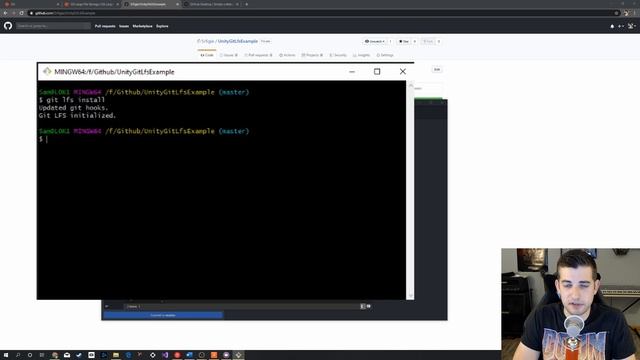Click the terminal command prompt line
Viewport: 640px width, 360px height.
222,139
